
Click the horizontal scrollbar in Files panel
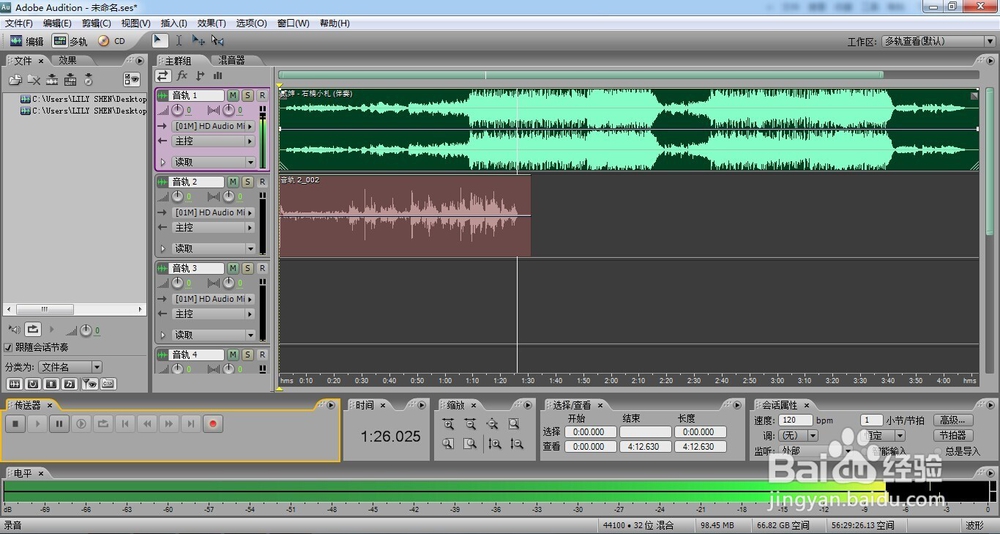click(75, 309)
